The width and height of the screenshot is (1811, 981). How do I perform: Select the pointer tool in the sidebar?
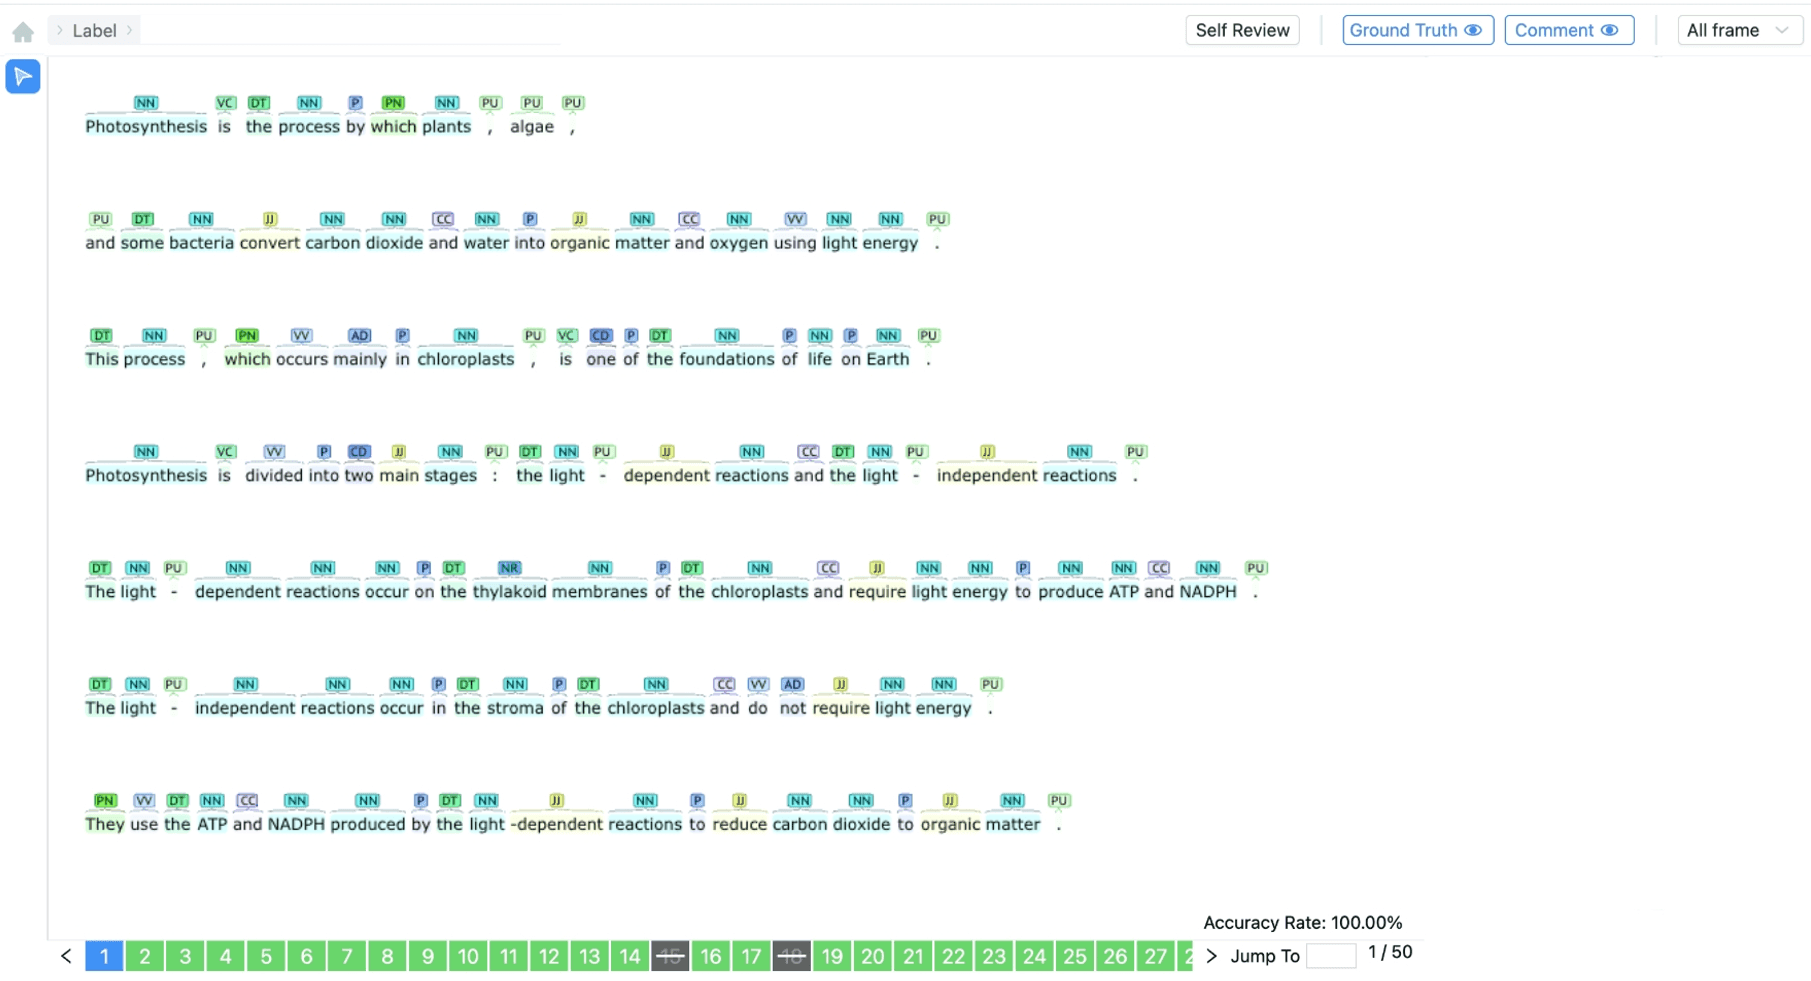23,77
